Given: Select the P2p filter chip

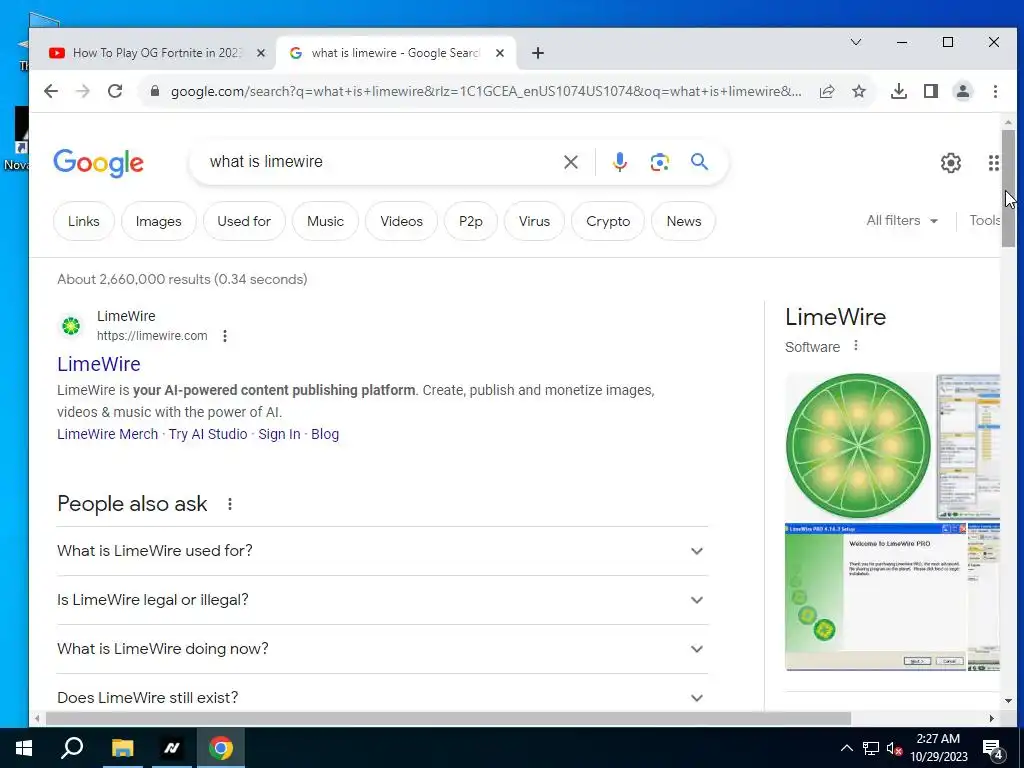Looking at the screenshot, I should point(471,221).
